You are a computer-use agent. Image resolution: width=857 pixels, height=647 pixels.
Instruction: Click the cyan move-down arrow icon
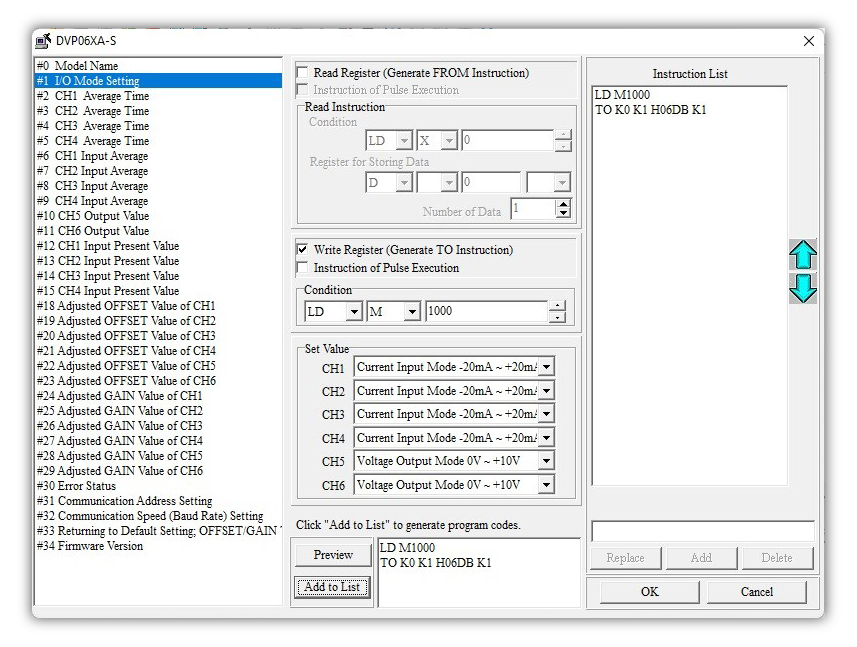pyautogui.click(x=802, y=288)
